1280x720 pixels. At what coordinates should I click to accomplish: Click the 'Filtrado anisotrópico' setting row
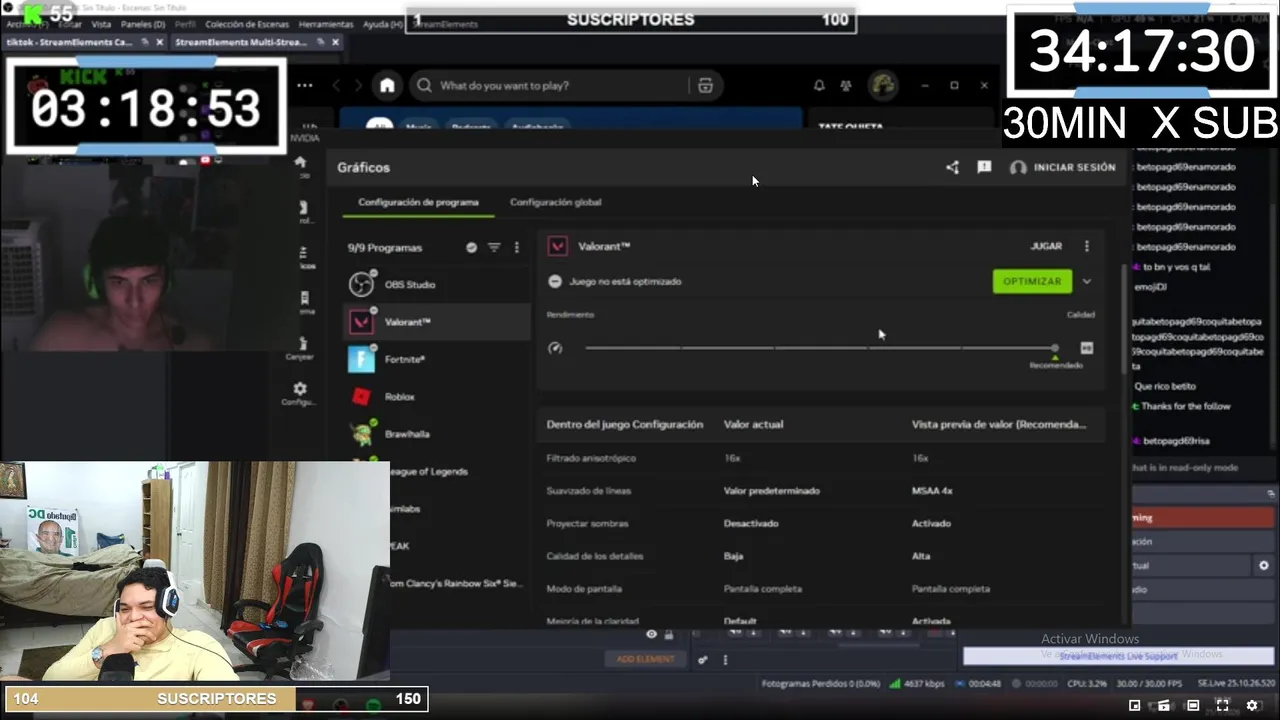pyautogui.click(x=821, y=458)
